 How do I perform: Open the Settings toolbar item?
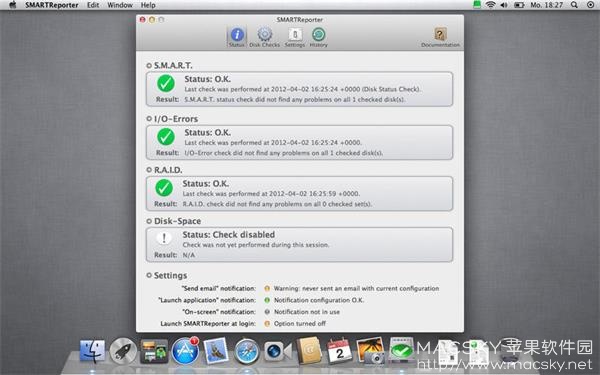tap(295, 37)
